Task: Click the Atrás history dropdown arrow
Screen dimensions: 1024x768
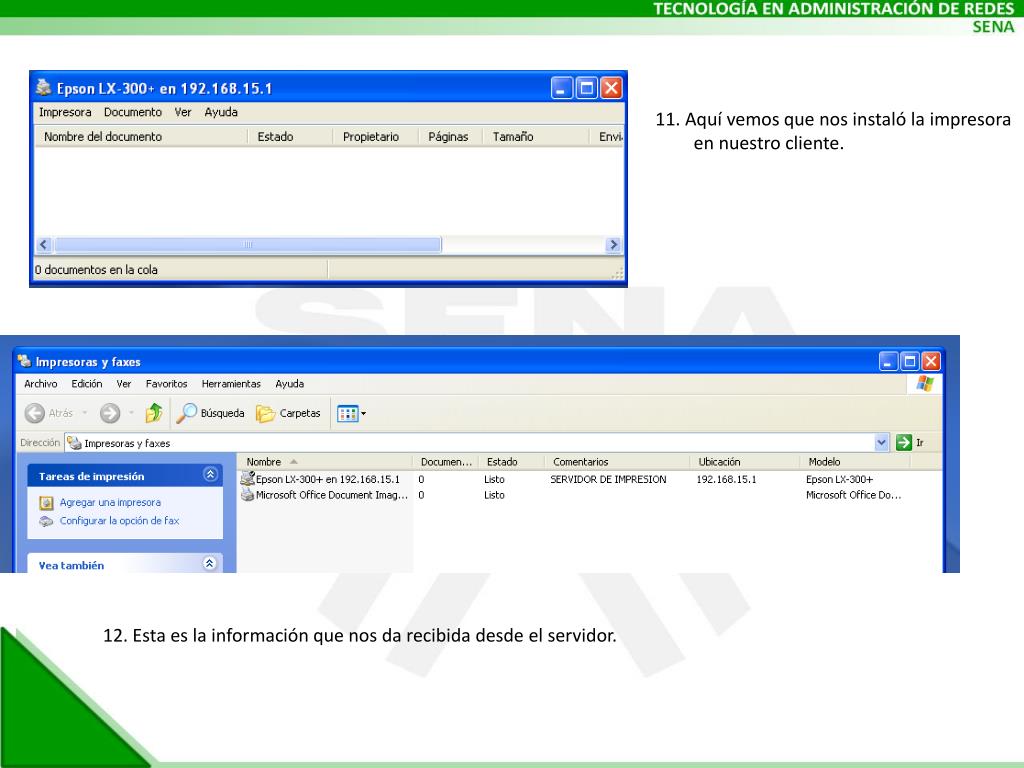Action: pyautogui.click(x=85, y=413)
